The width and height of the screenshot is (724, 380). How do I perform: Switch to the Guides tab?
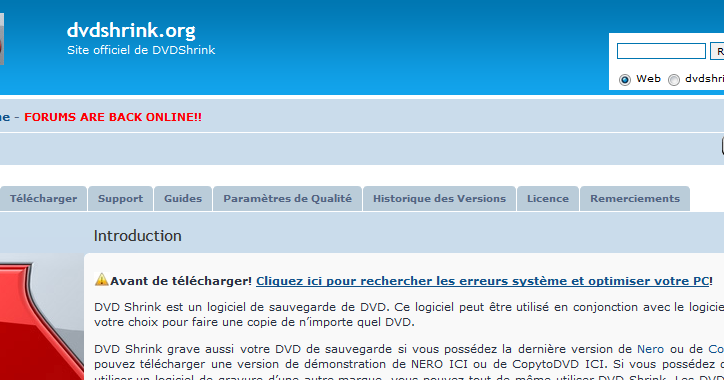point(183,199)
